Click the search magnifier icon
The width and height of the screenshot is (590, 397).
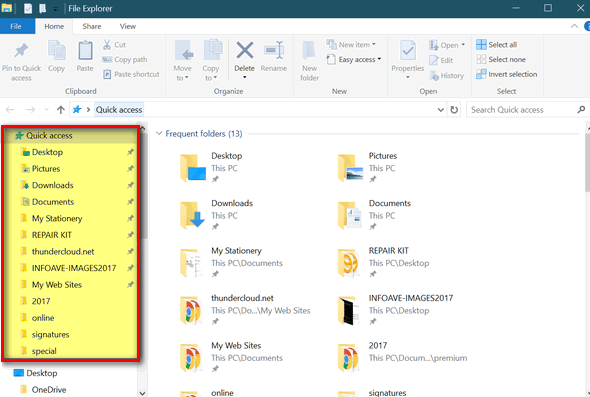[x=581, y=110]
